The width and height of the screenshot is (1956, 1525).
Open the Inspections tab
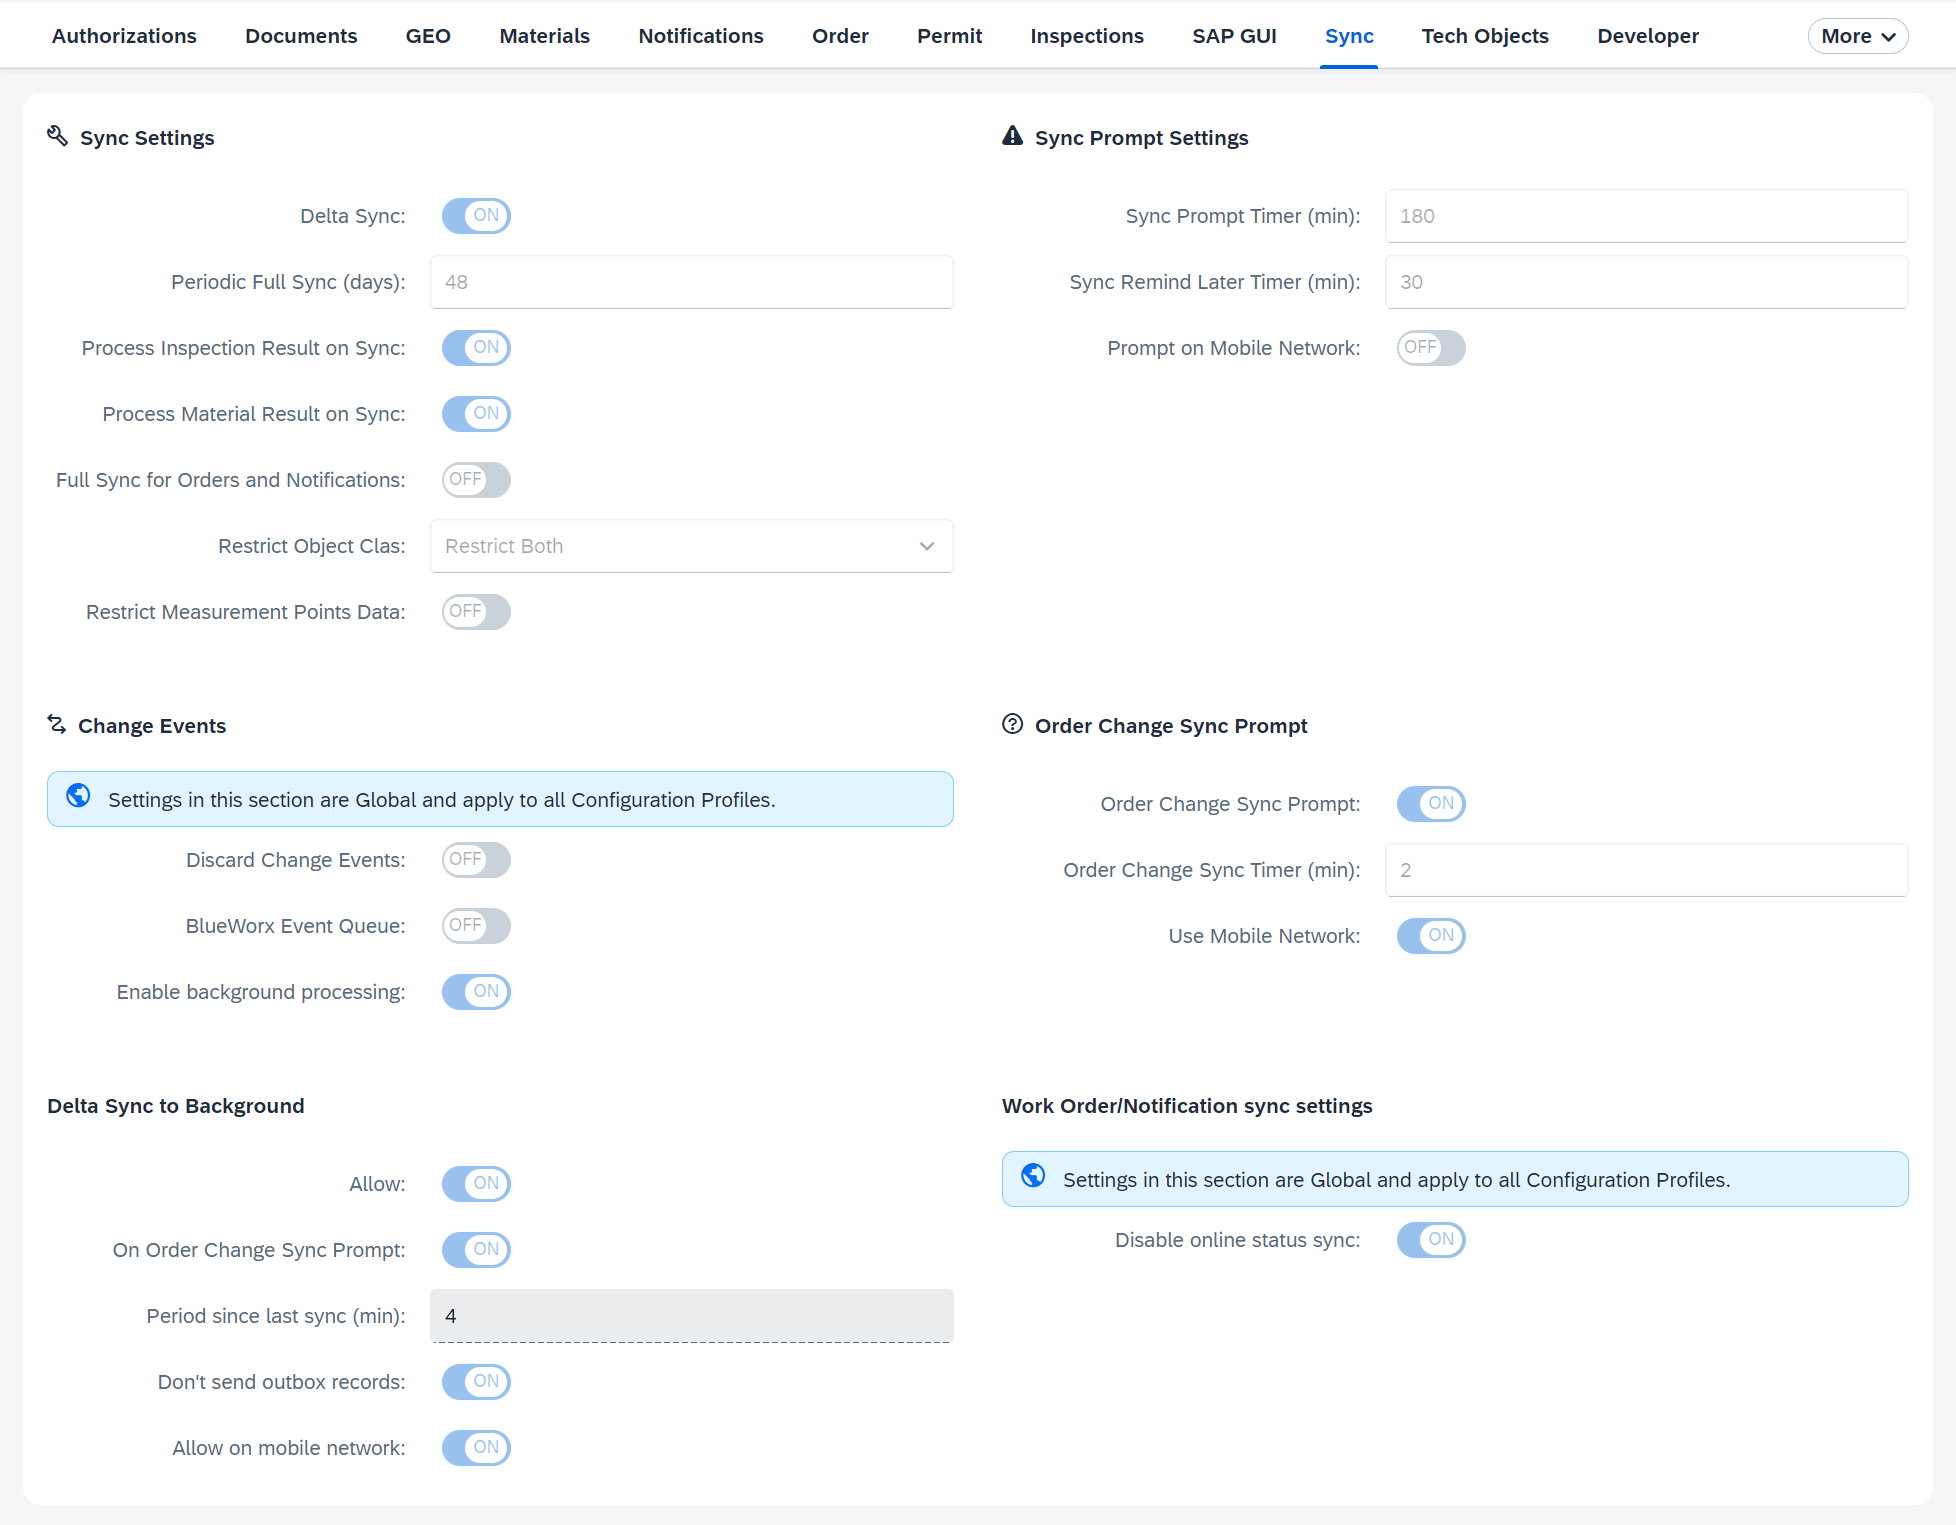(1086, 36)
